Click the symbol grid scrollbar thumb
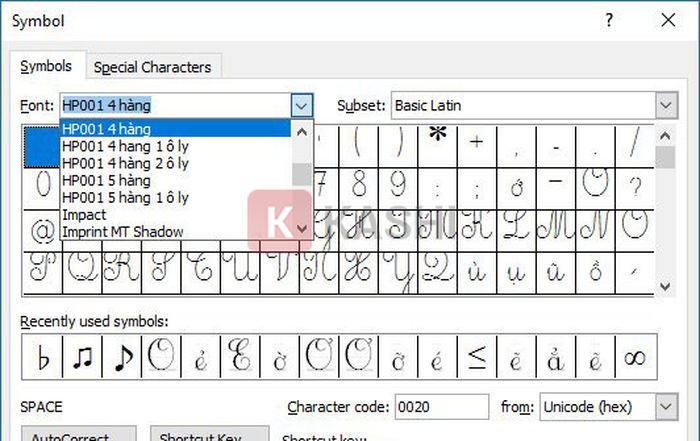700x441 pixels. (x=665, y=157)
